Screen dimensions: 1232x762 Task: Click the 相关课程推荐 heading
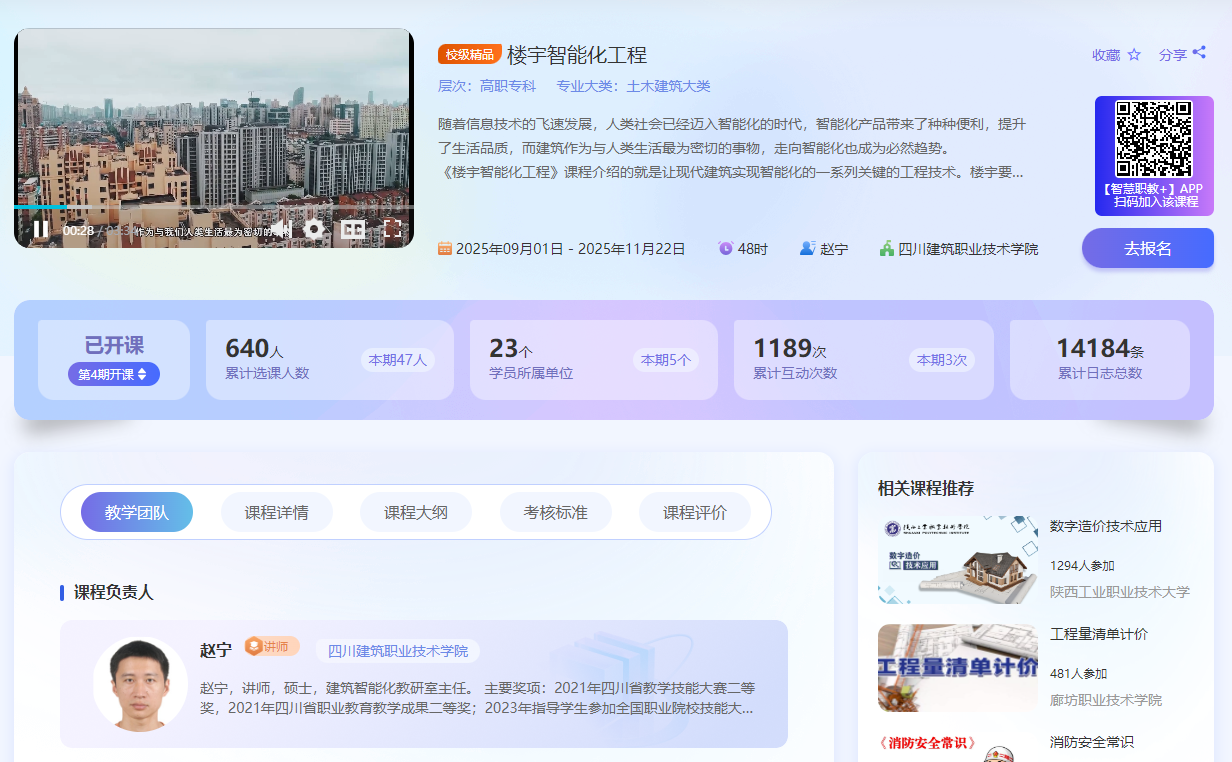tap(926, 488)
